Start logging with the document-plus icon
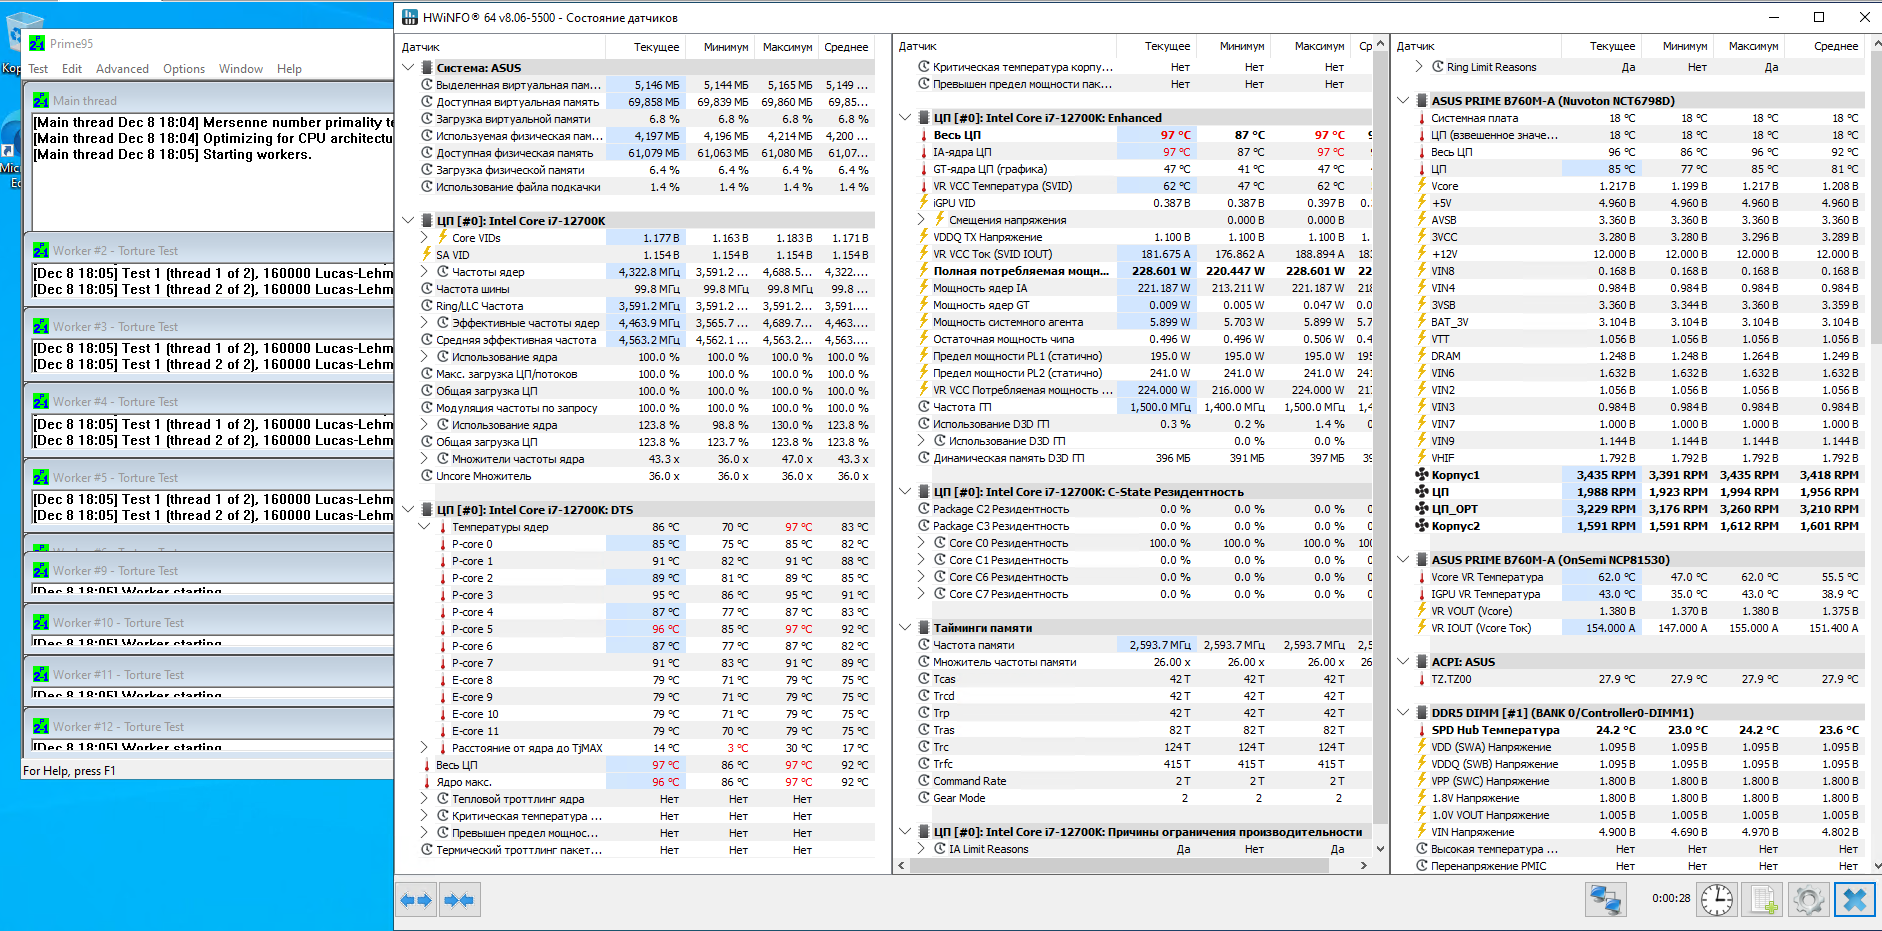Screen dimensions: 1882x931 (1763, 900)
